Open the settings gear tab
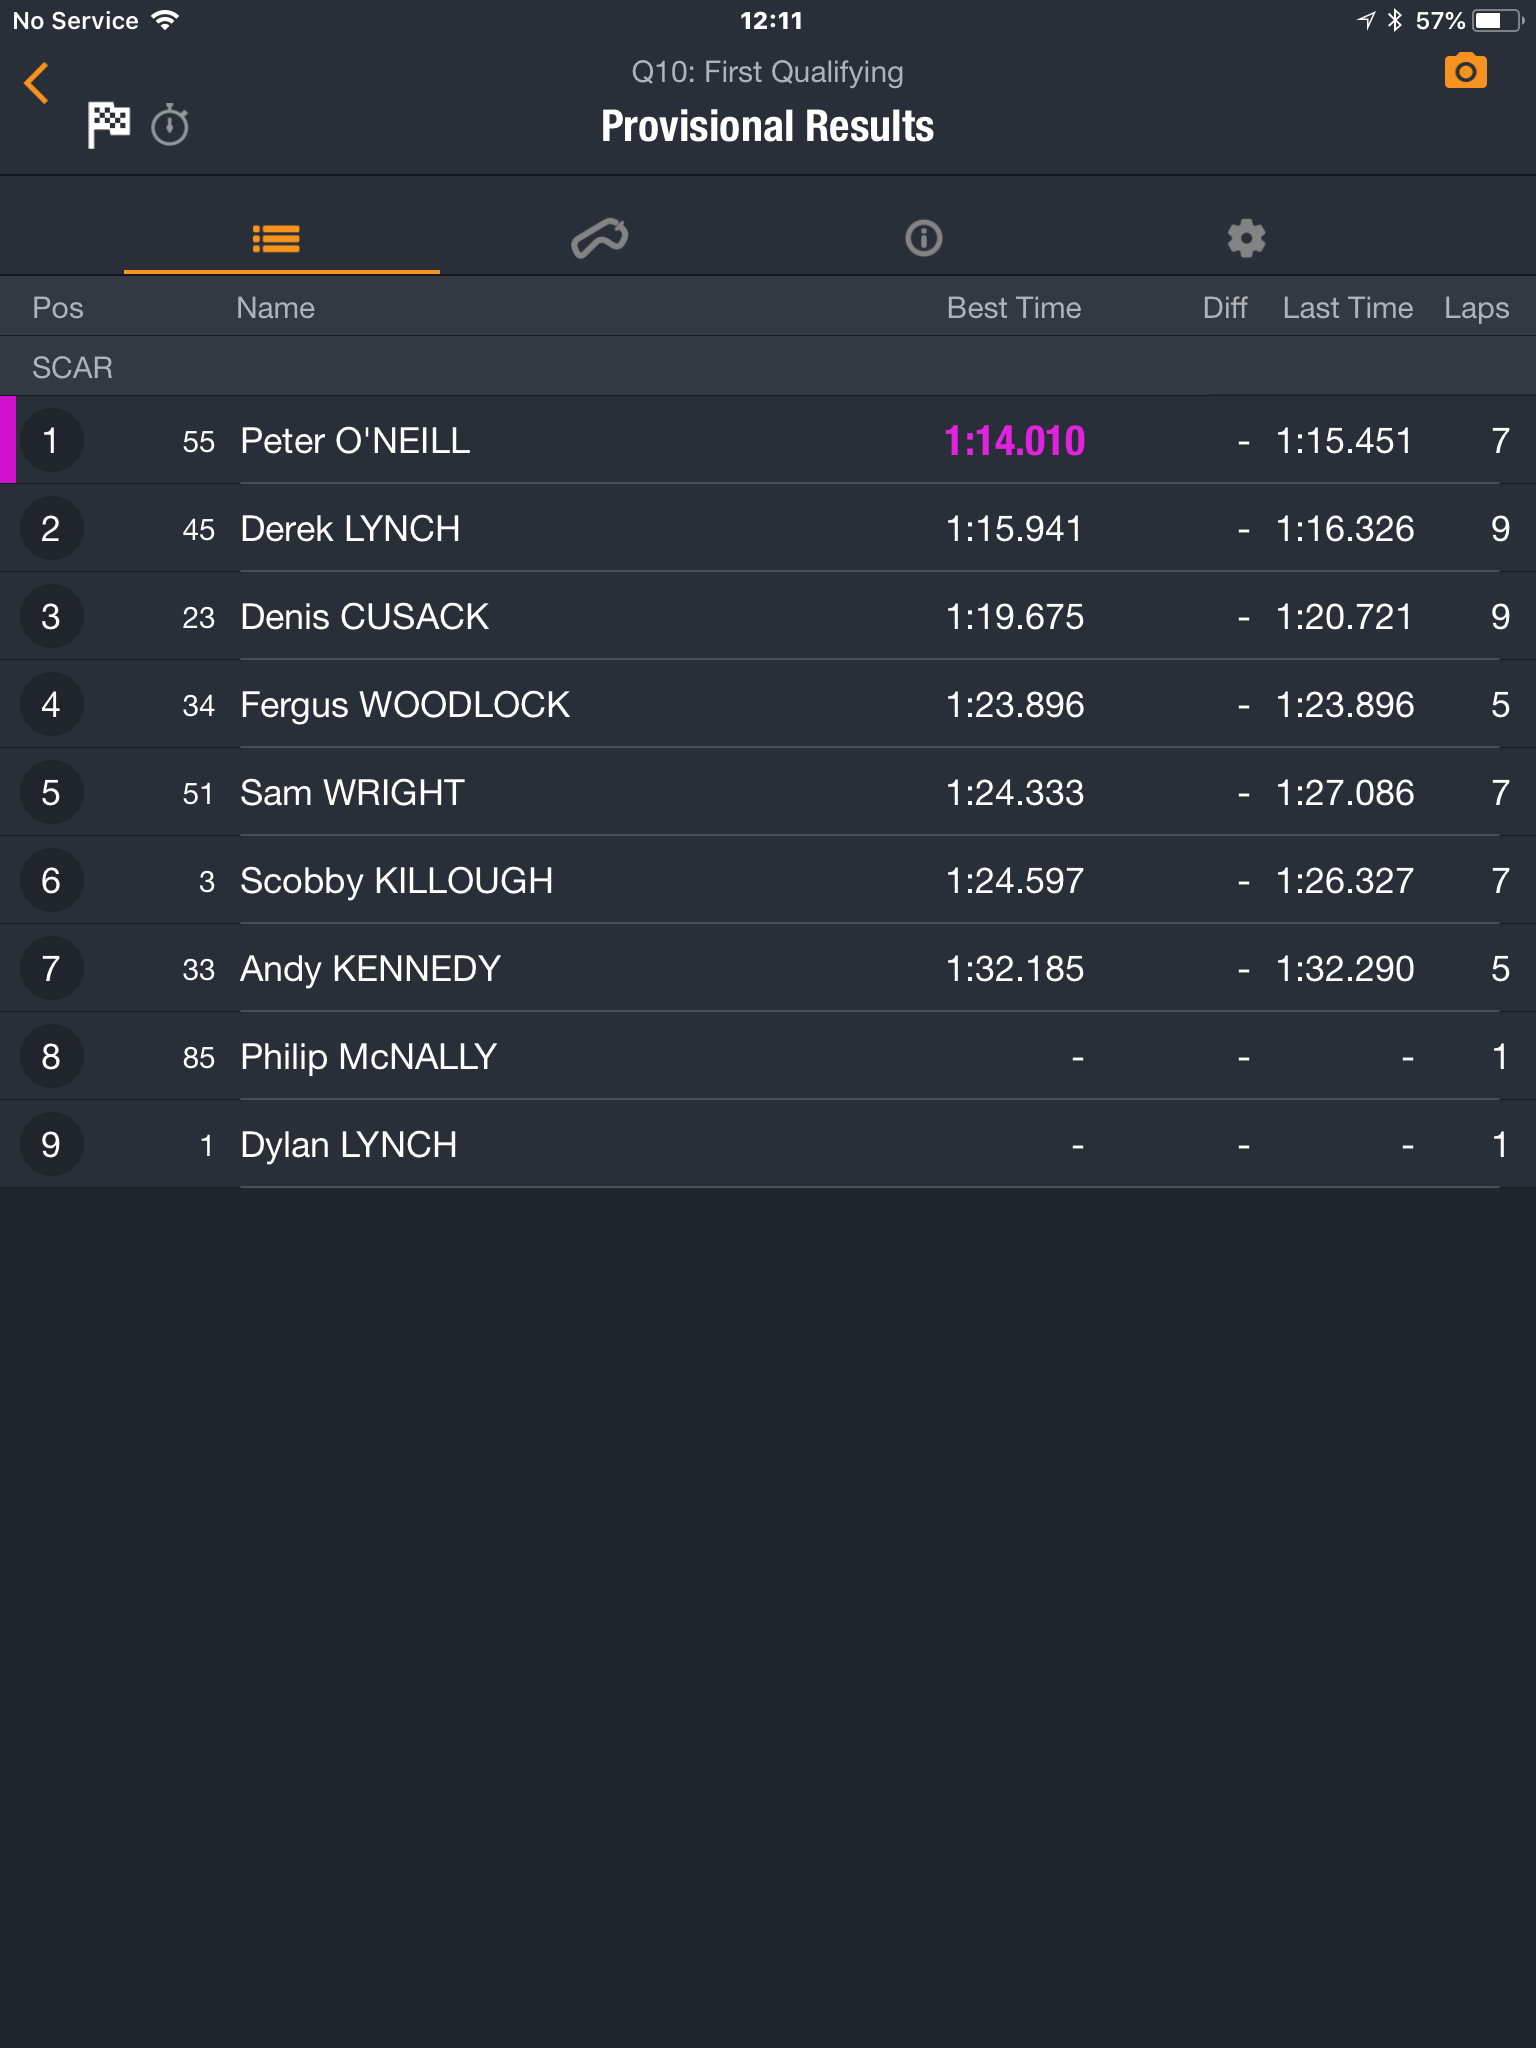The width and height of the screenshot is (1536, 2048). pos(1246,238)
